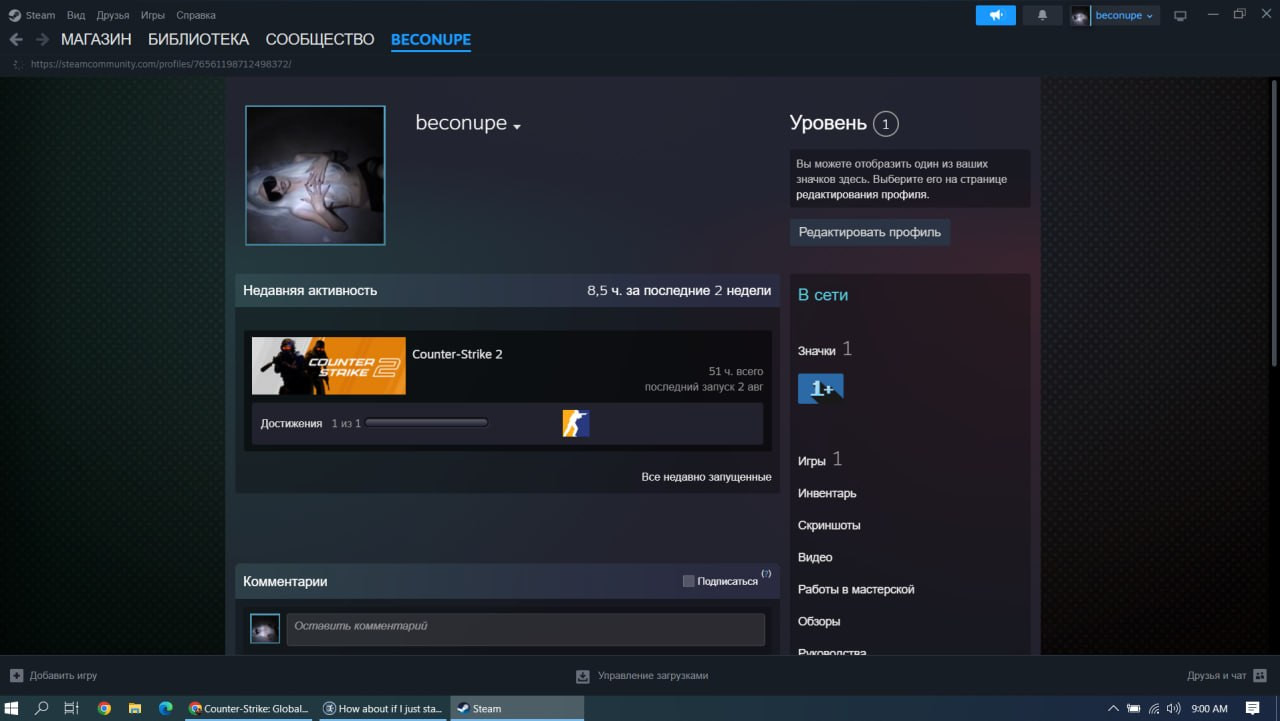Open the Все недавно запущенные link

(706, 477)
